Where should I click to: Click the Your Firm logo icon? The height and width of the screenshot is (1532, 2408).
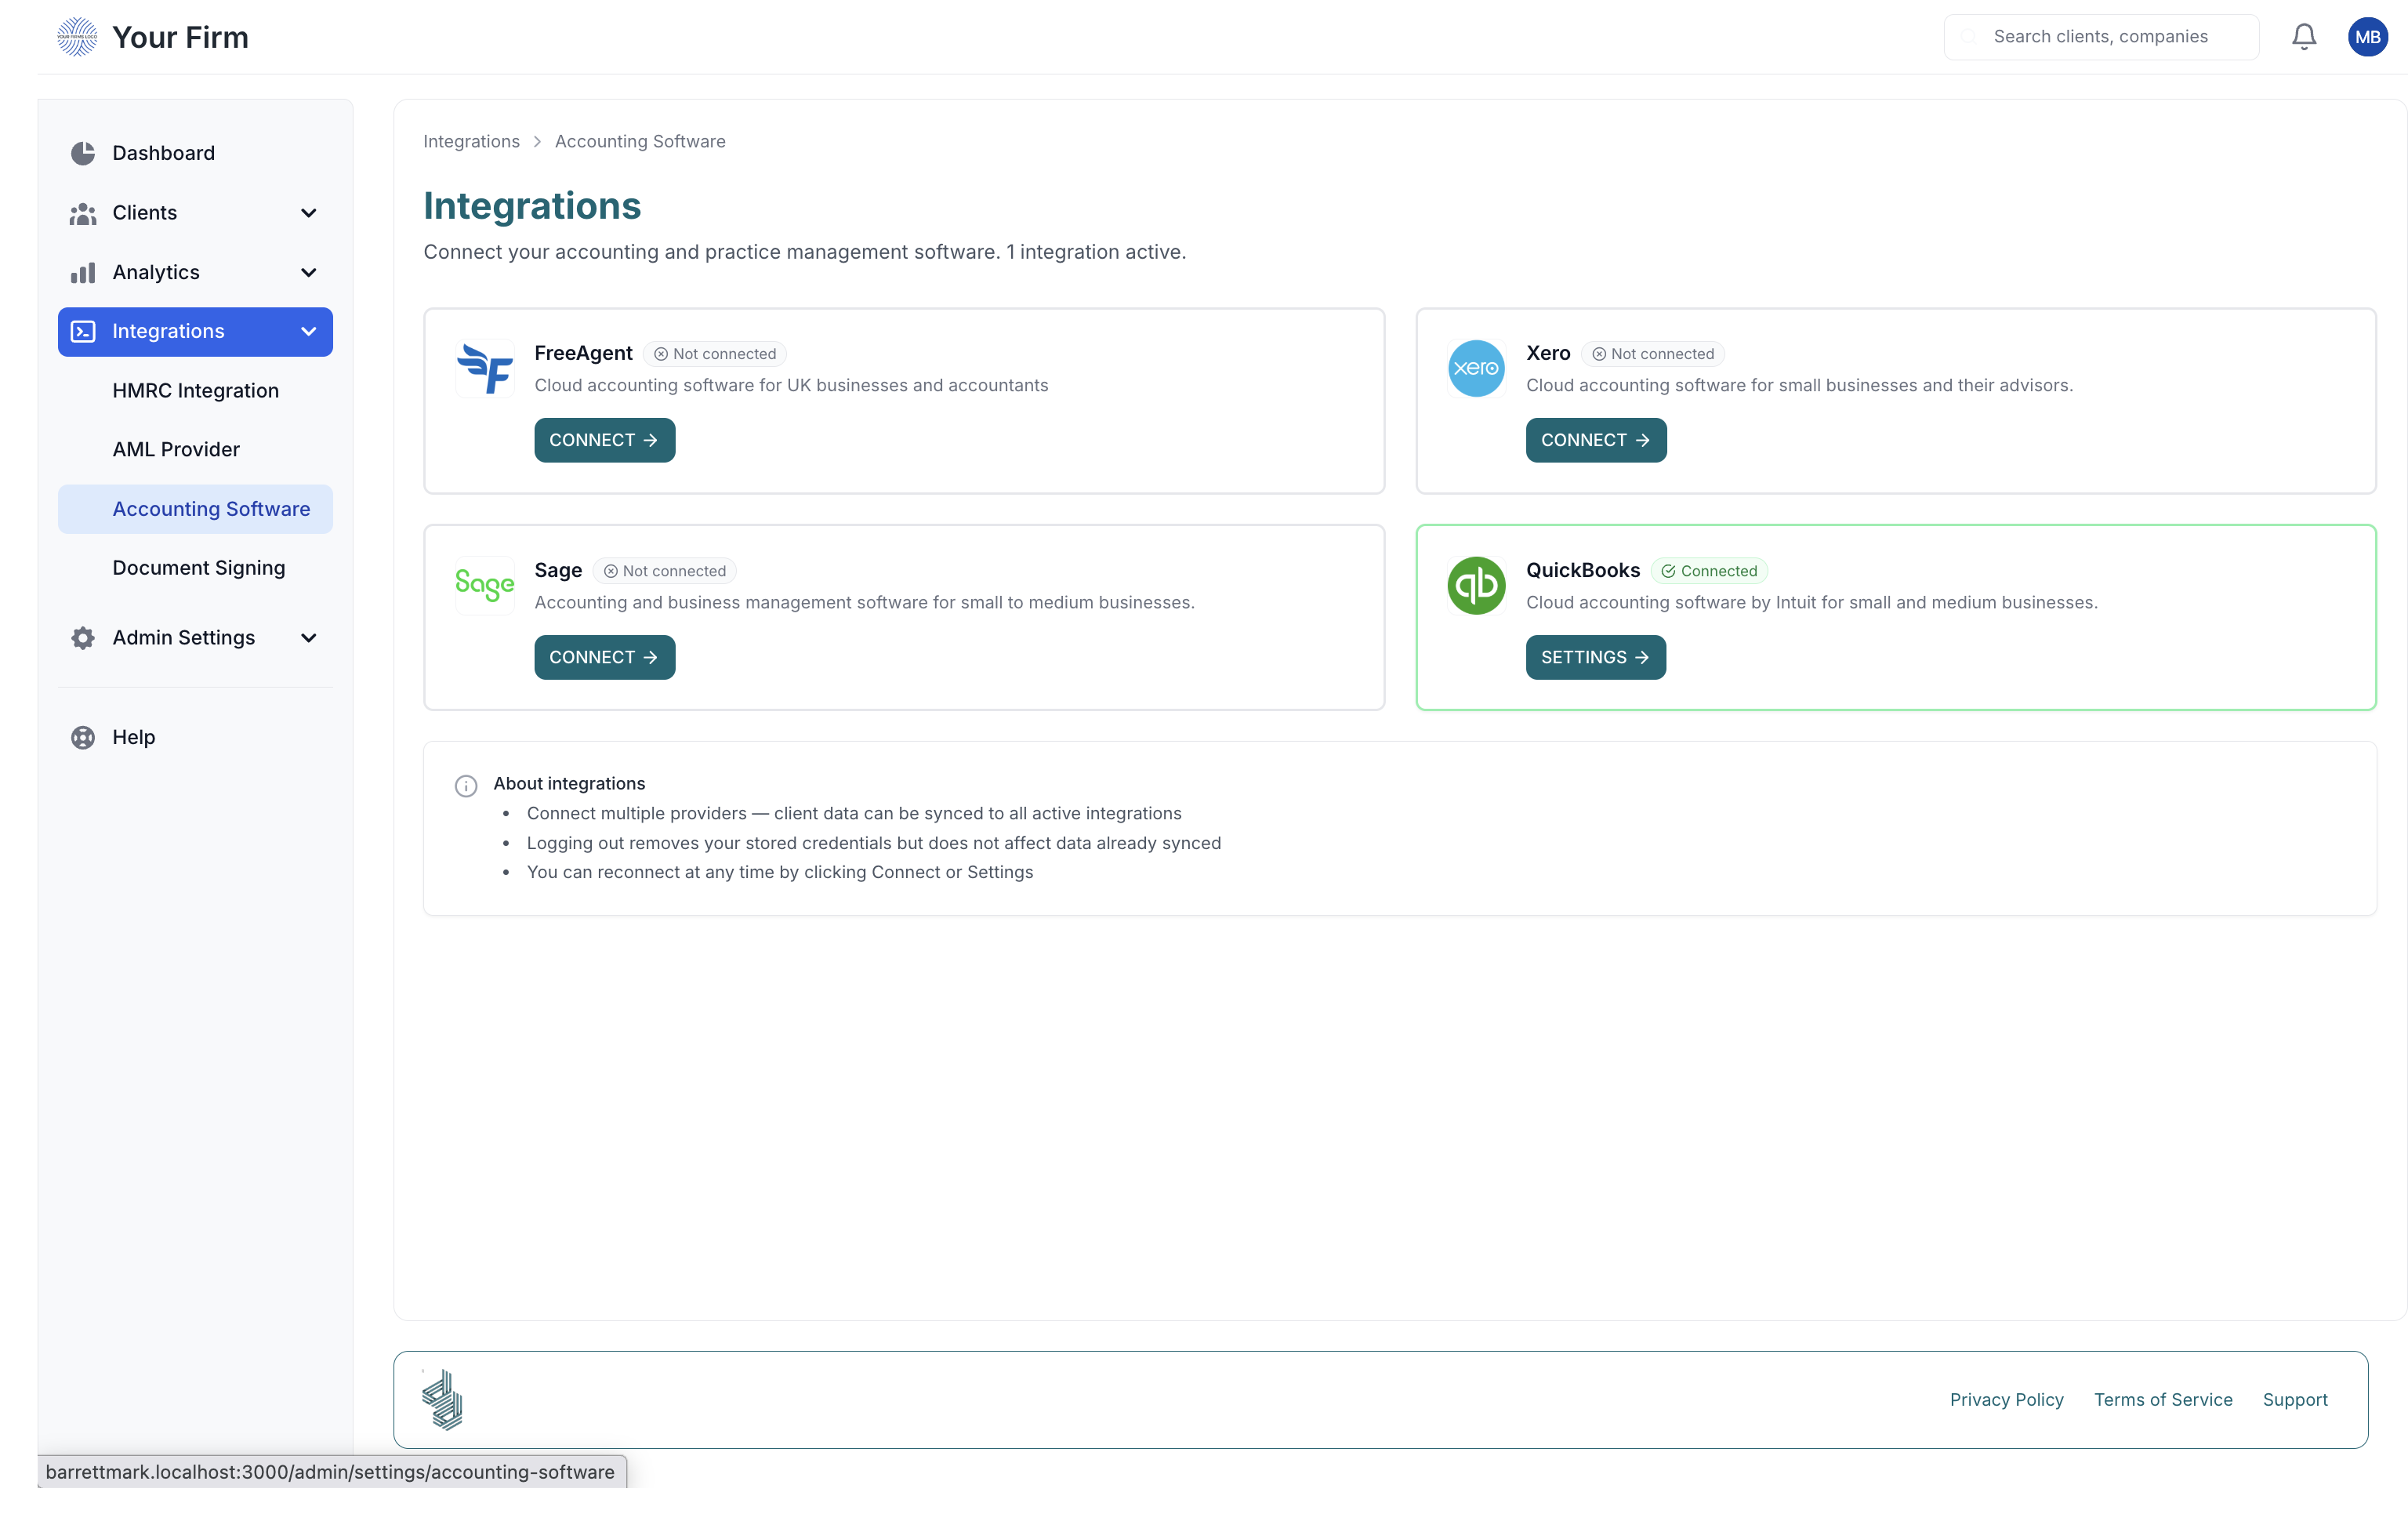(x=77, y=37)
